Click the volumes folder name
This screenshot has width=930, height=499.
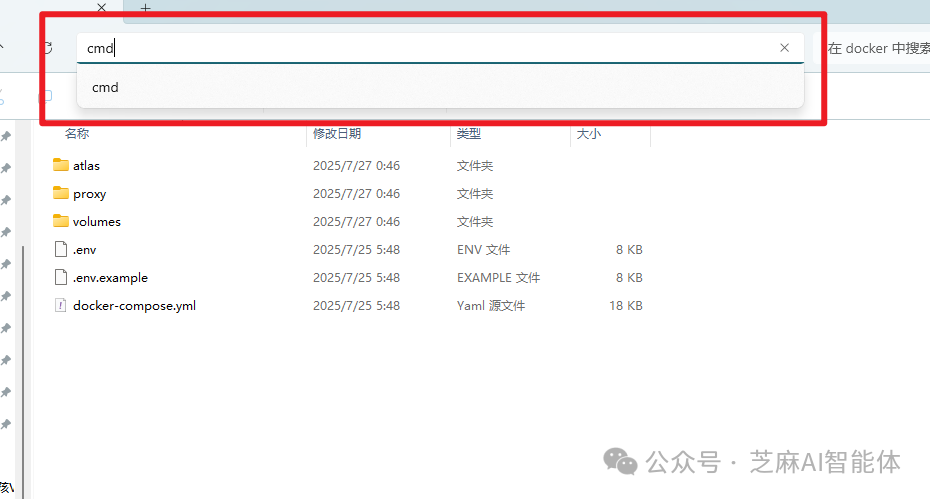click(97, 221)
